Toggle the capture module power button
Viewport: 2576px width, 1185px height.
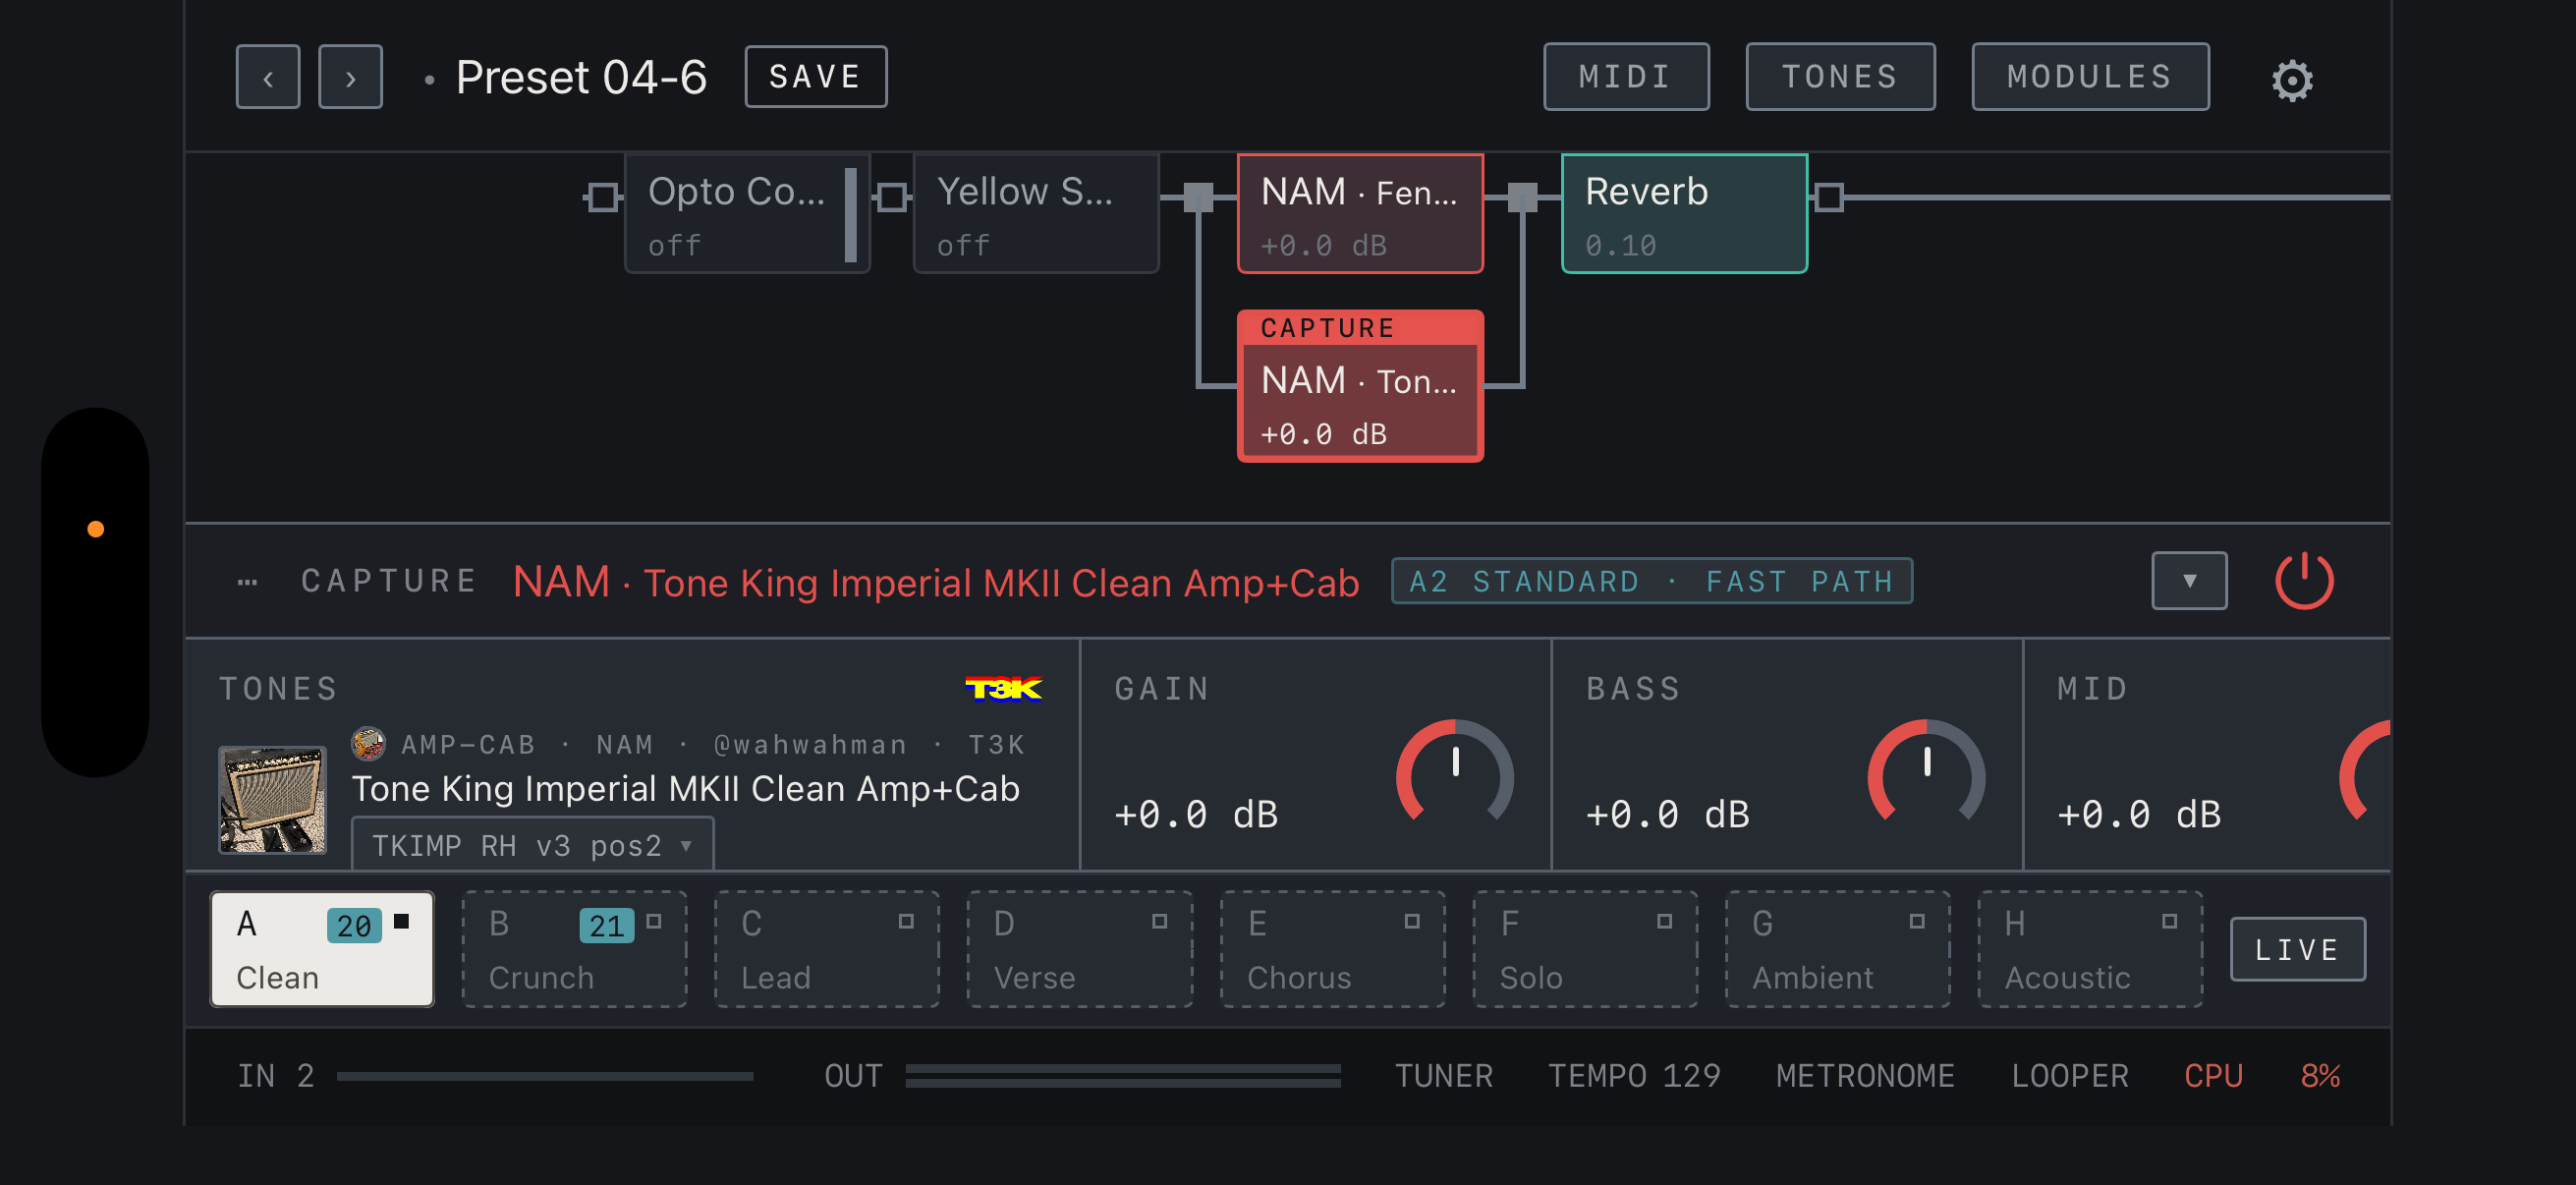(2303, 580)
